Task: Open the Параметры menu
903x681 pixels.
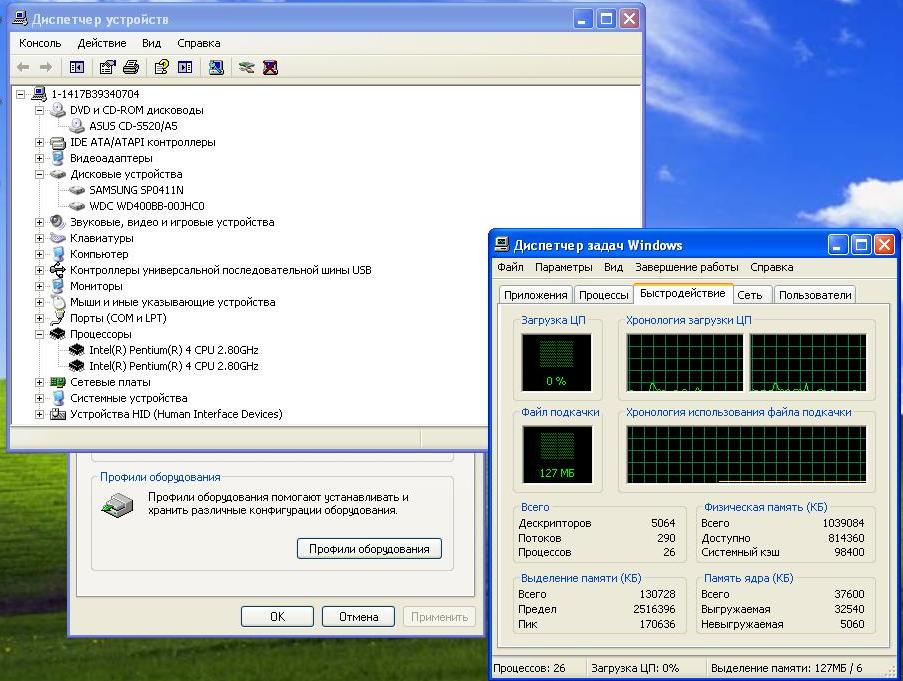Action: pos(564,267)
